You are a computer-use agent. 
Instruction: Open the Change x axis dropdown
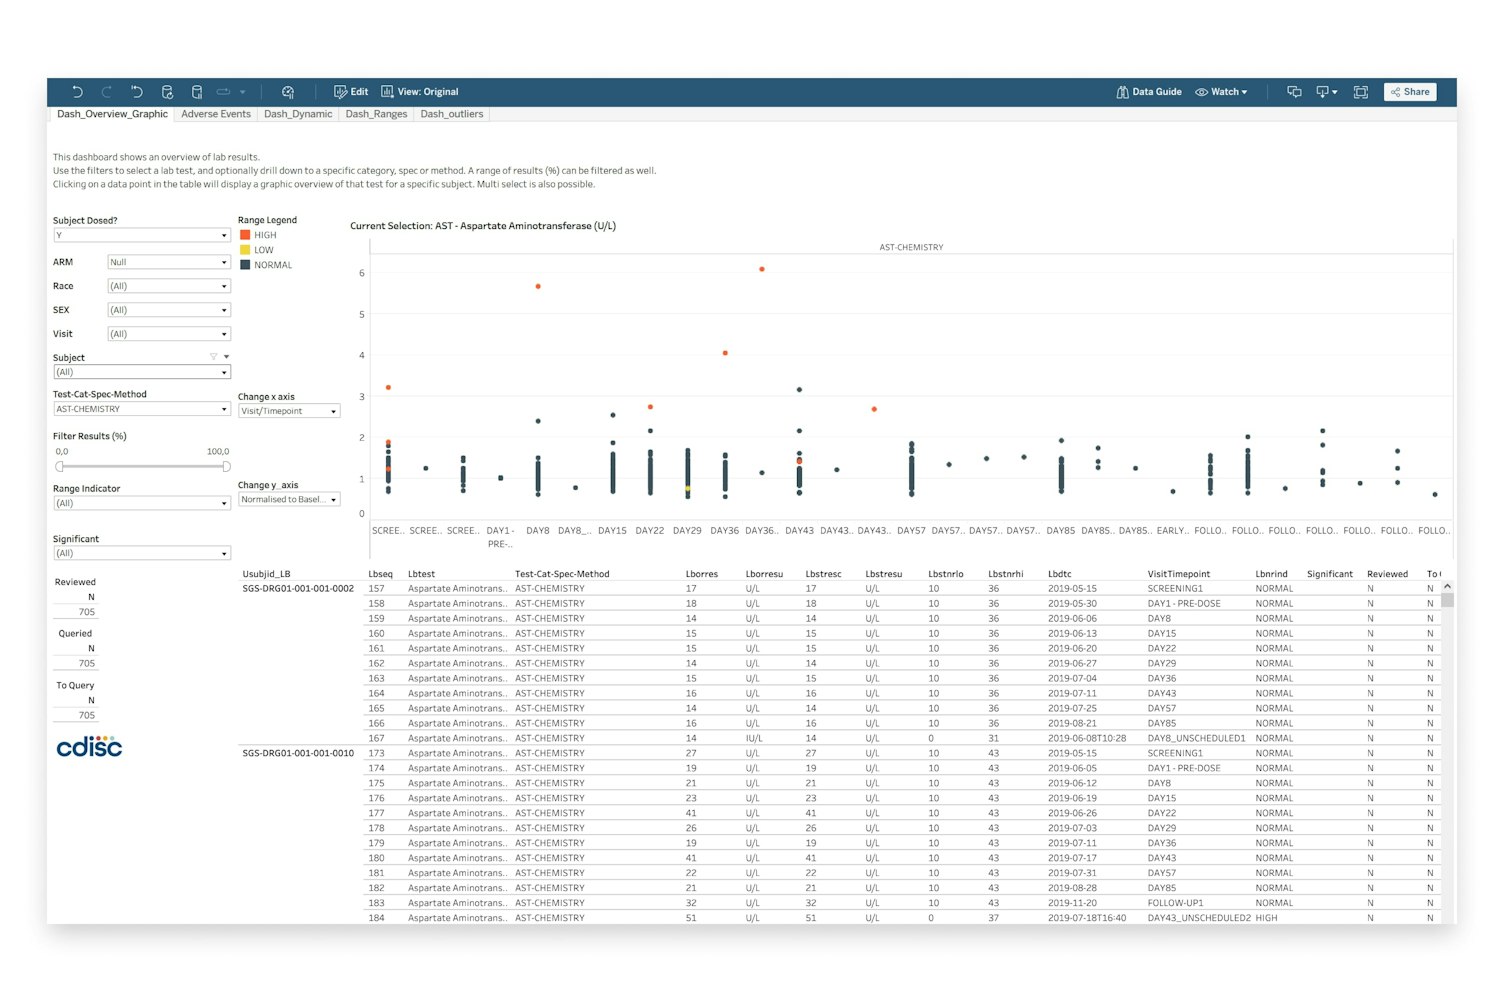[x=289, y=411]
